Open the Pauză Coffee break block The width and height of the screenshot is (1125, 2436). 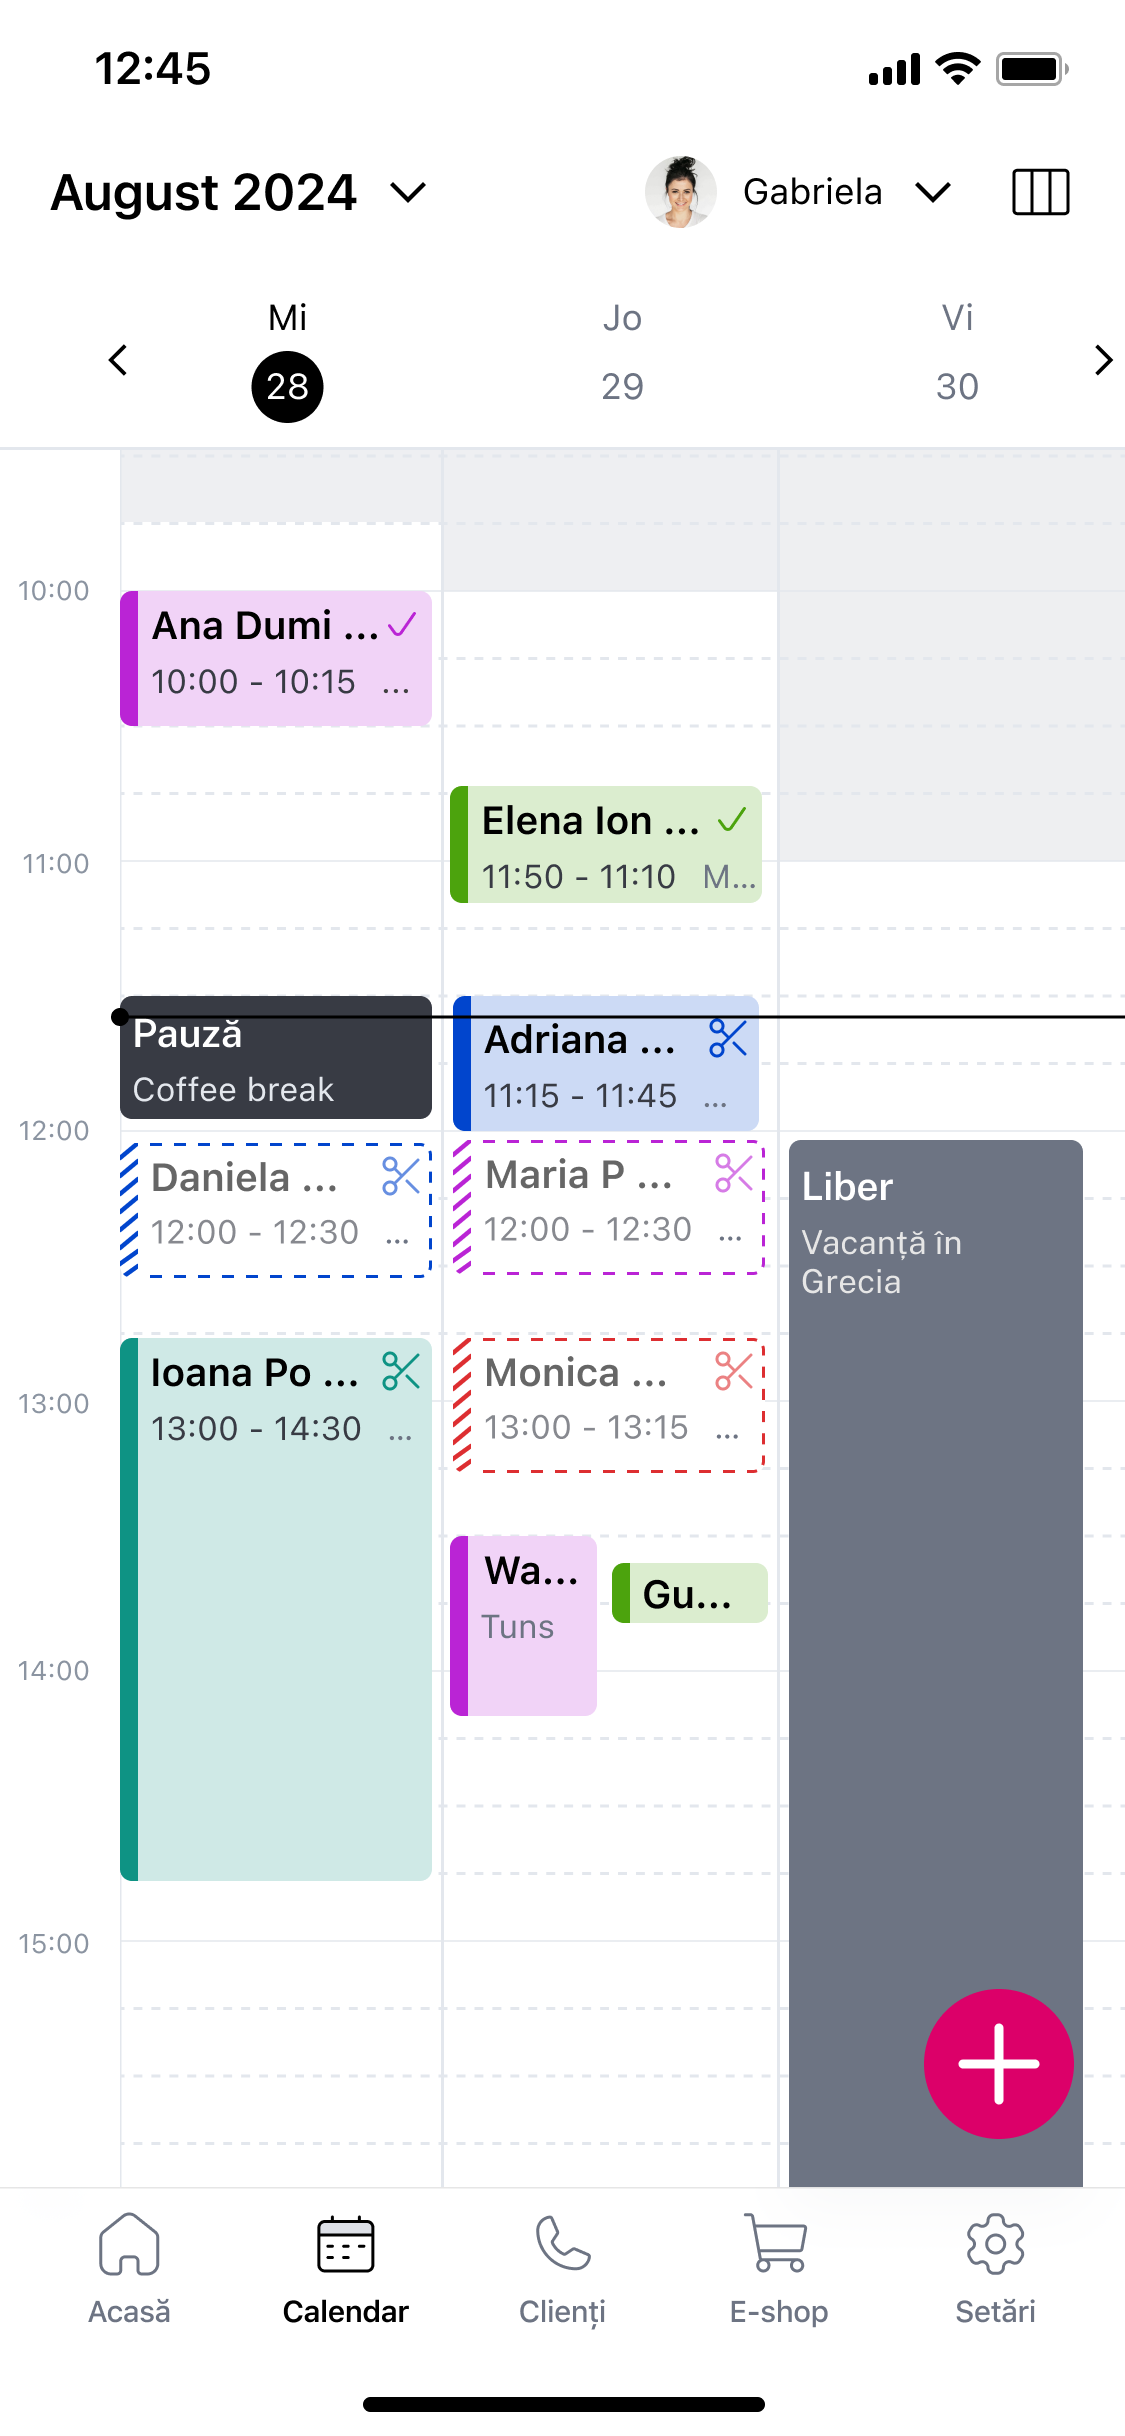coord(276,1057)
